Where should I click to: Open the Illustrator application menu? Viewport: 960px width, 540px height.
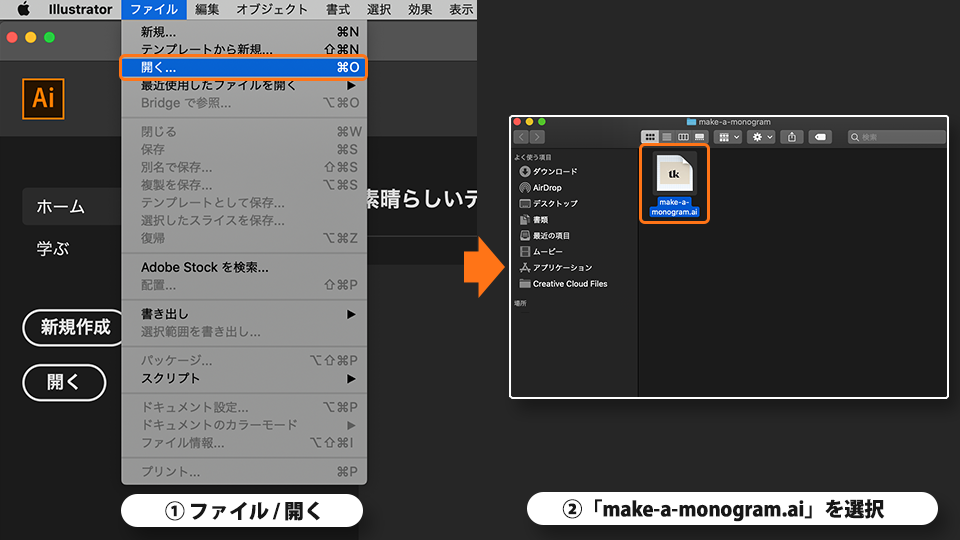(80, 9)
